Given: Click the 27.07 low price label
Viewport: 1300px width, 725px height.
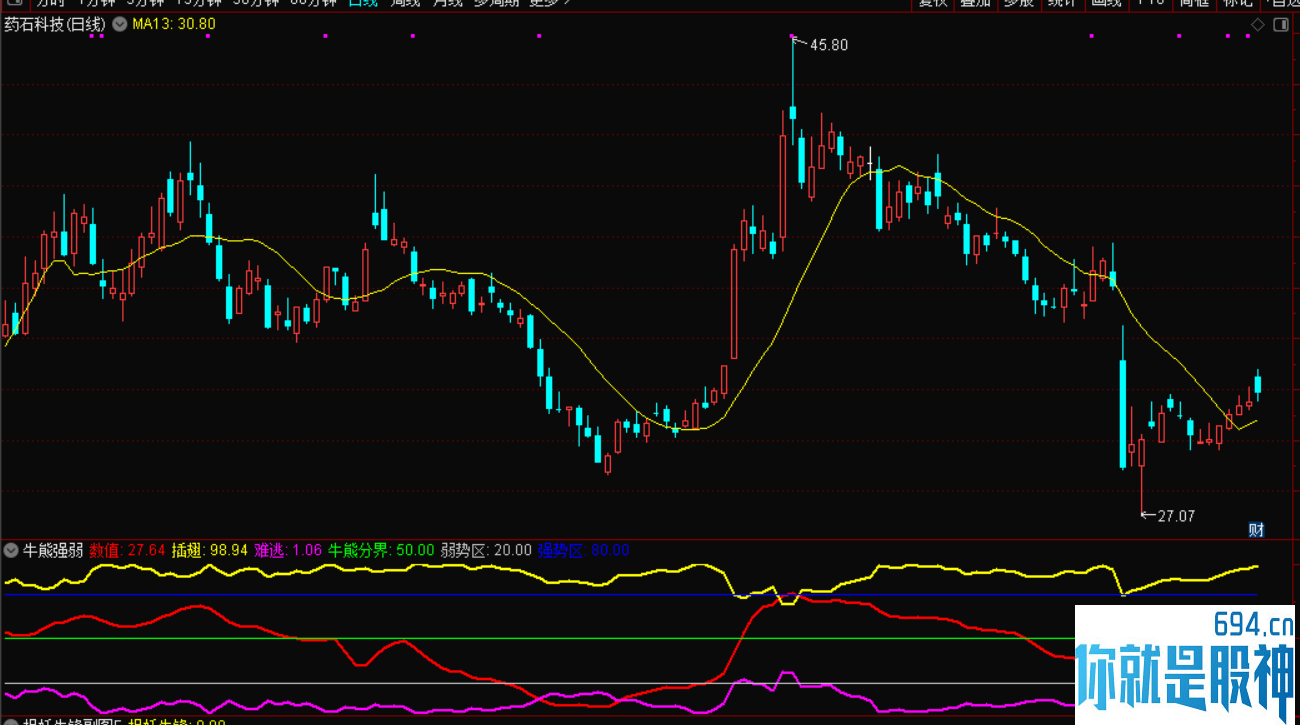Looking at the screenshot, I should 1176,516.
